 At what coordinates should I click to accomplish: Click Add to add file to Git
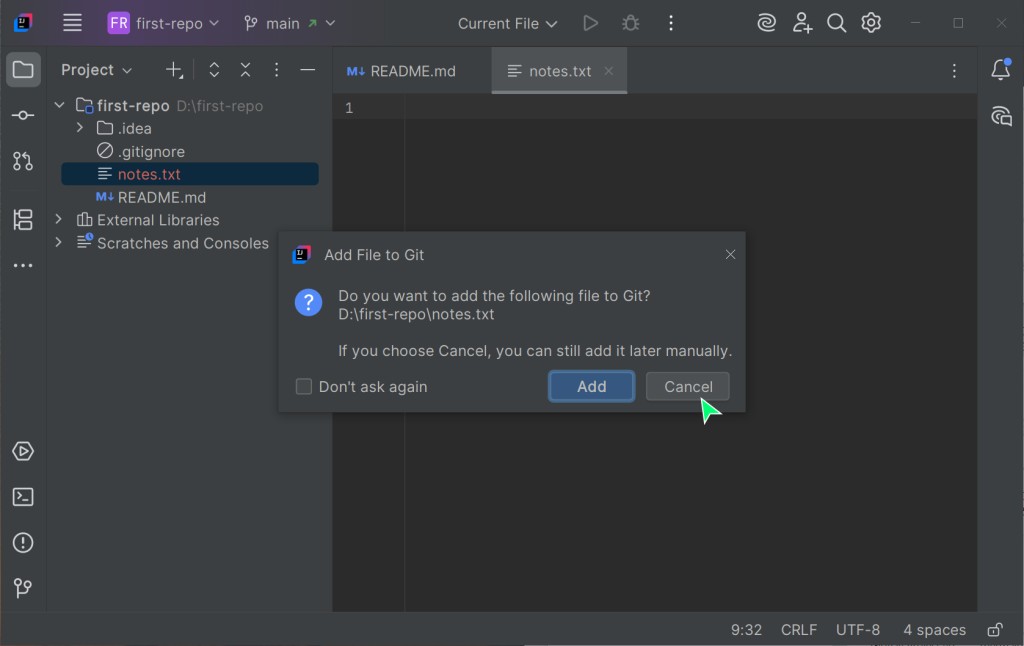click(x=591, y=387)
